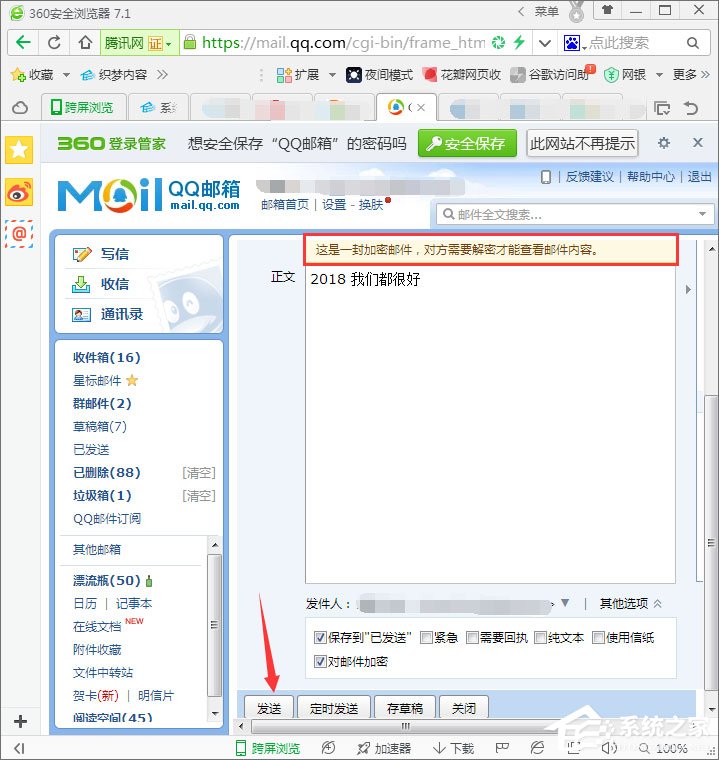Expand 收藏 dropdown arrow
The image size is (719, 760).
pos(66,75)
